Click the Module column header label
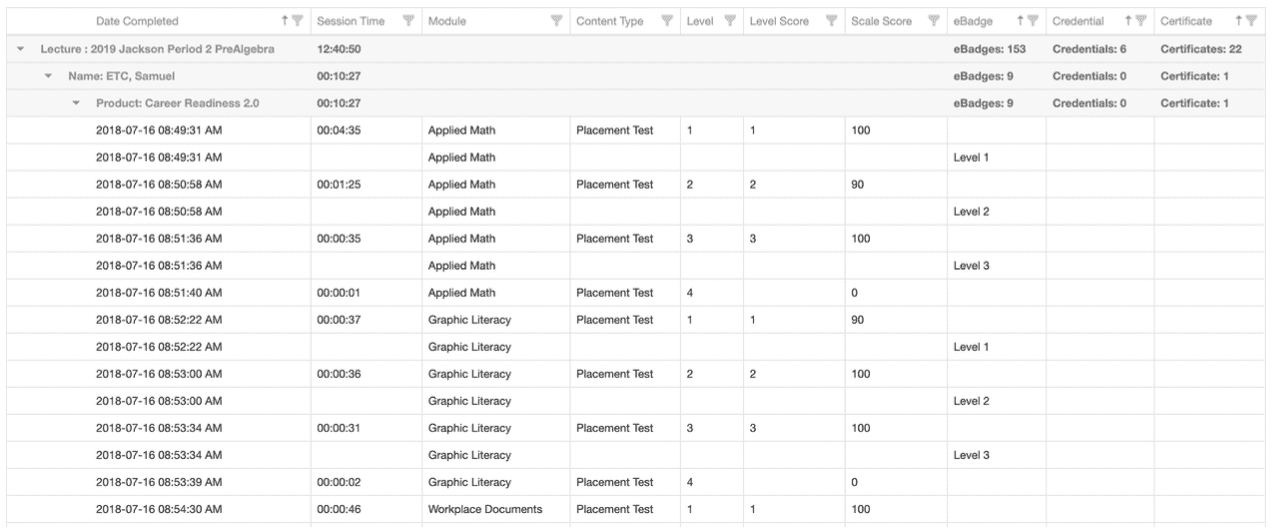Screen dimensions: 1278x528 coord(450,22)
